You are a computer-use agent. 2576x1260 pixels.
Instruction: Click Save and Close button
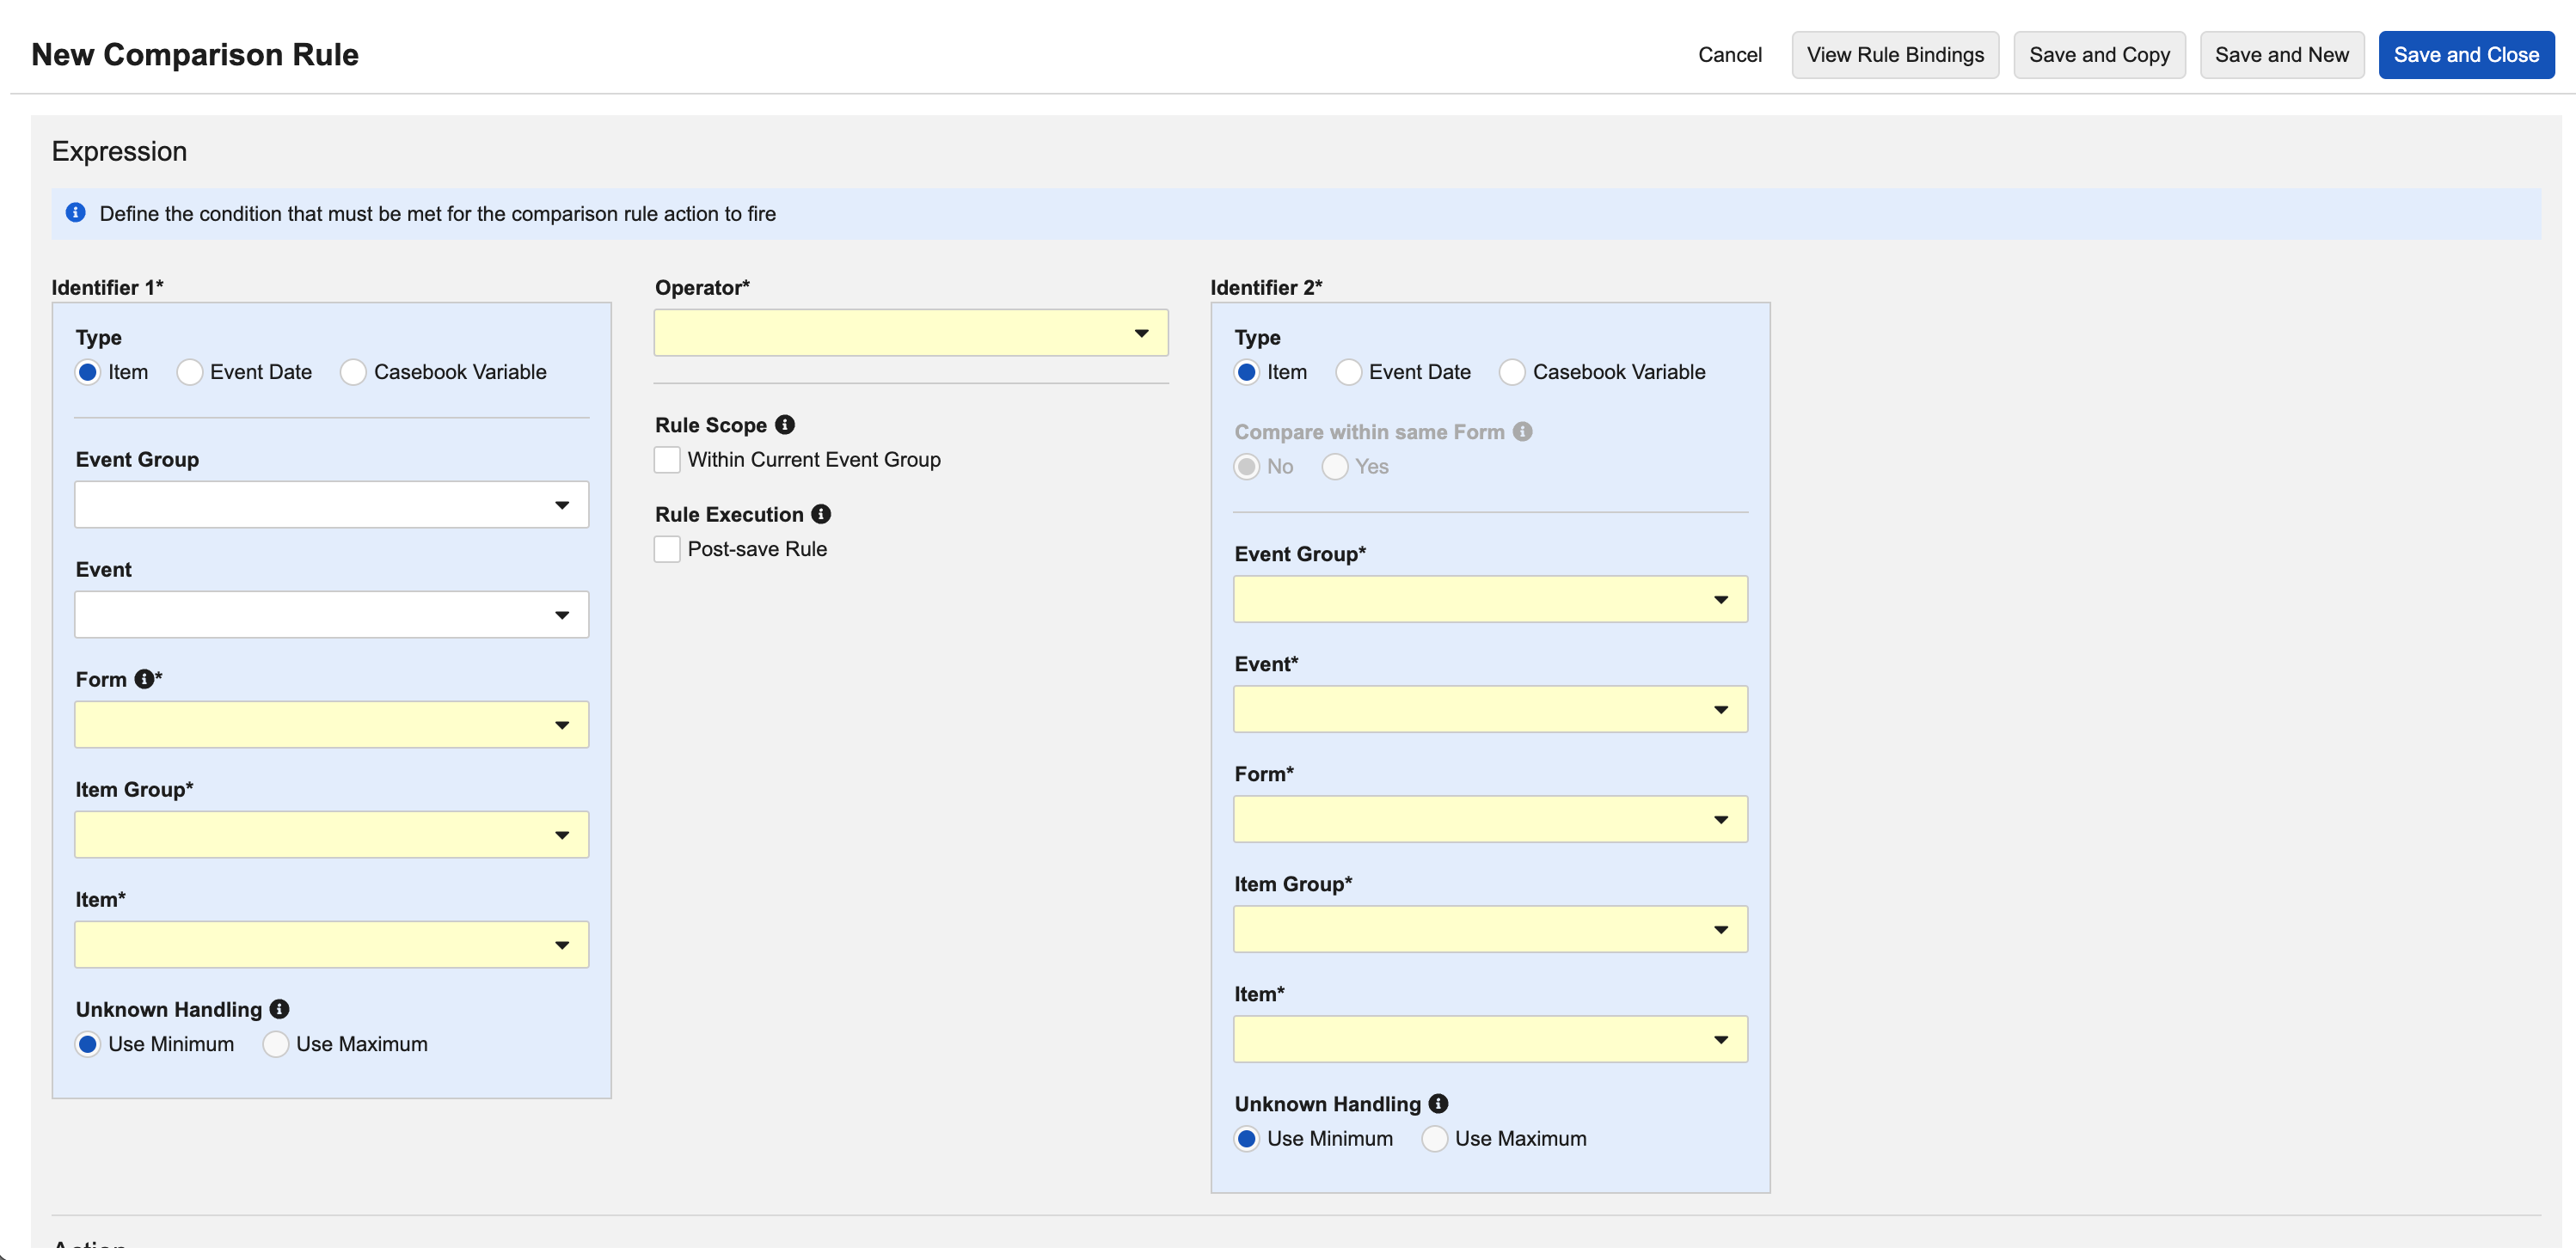pyautogui.click(x=2465, y=55)
